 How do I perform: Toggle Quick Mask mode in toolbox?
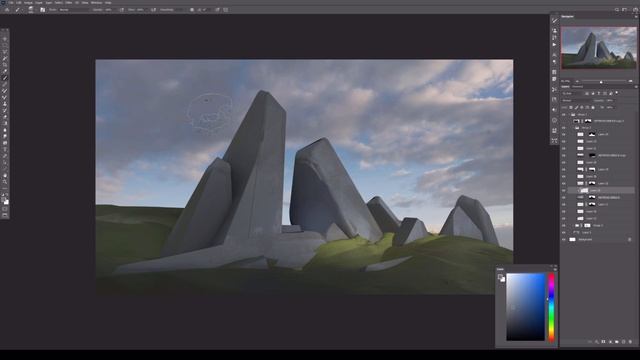(x=5, y=209)
